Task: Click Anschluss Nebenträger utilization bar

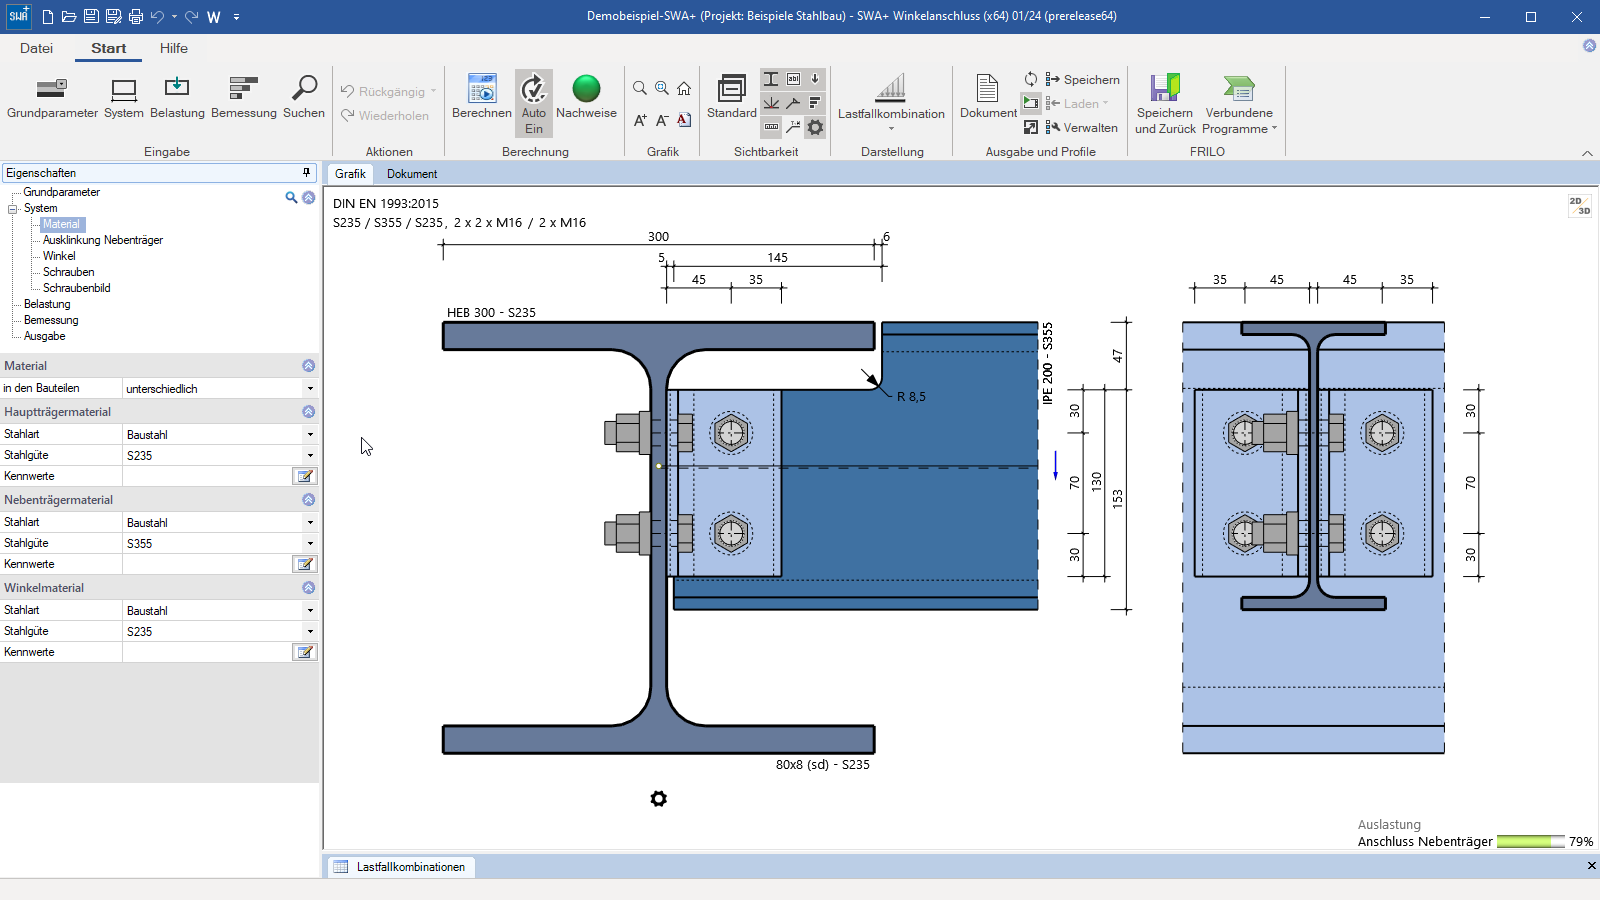Action: (x=1530, y=842)
